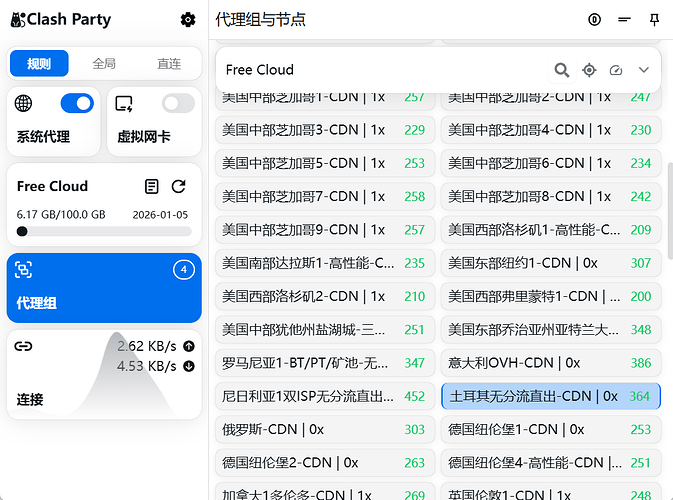Select node 意大利OVH-CDN | 0x
This screenshot has width=673, height=500.
pyautogui.click(x=551, y=363)
